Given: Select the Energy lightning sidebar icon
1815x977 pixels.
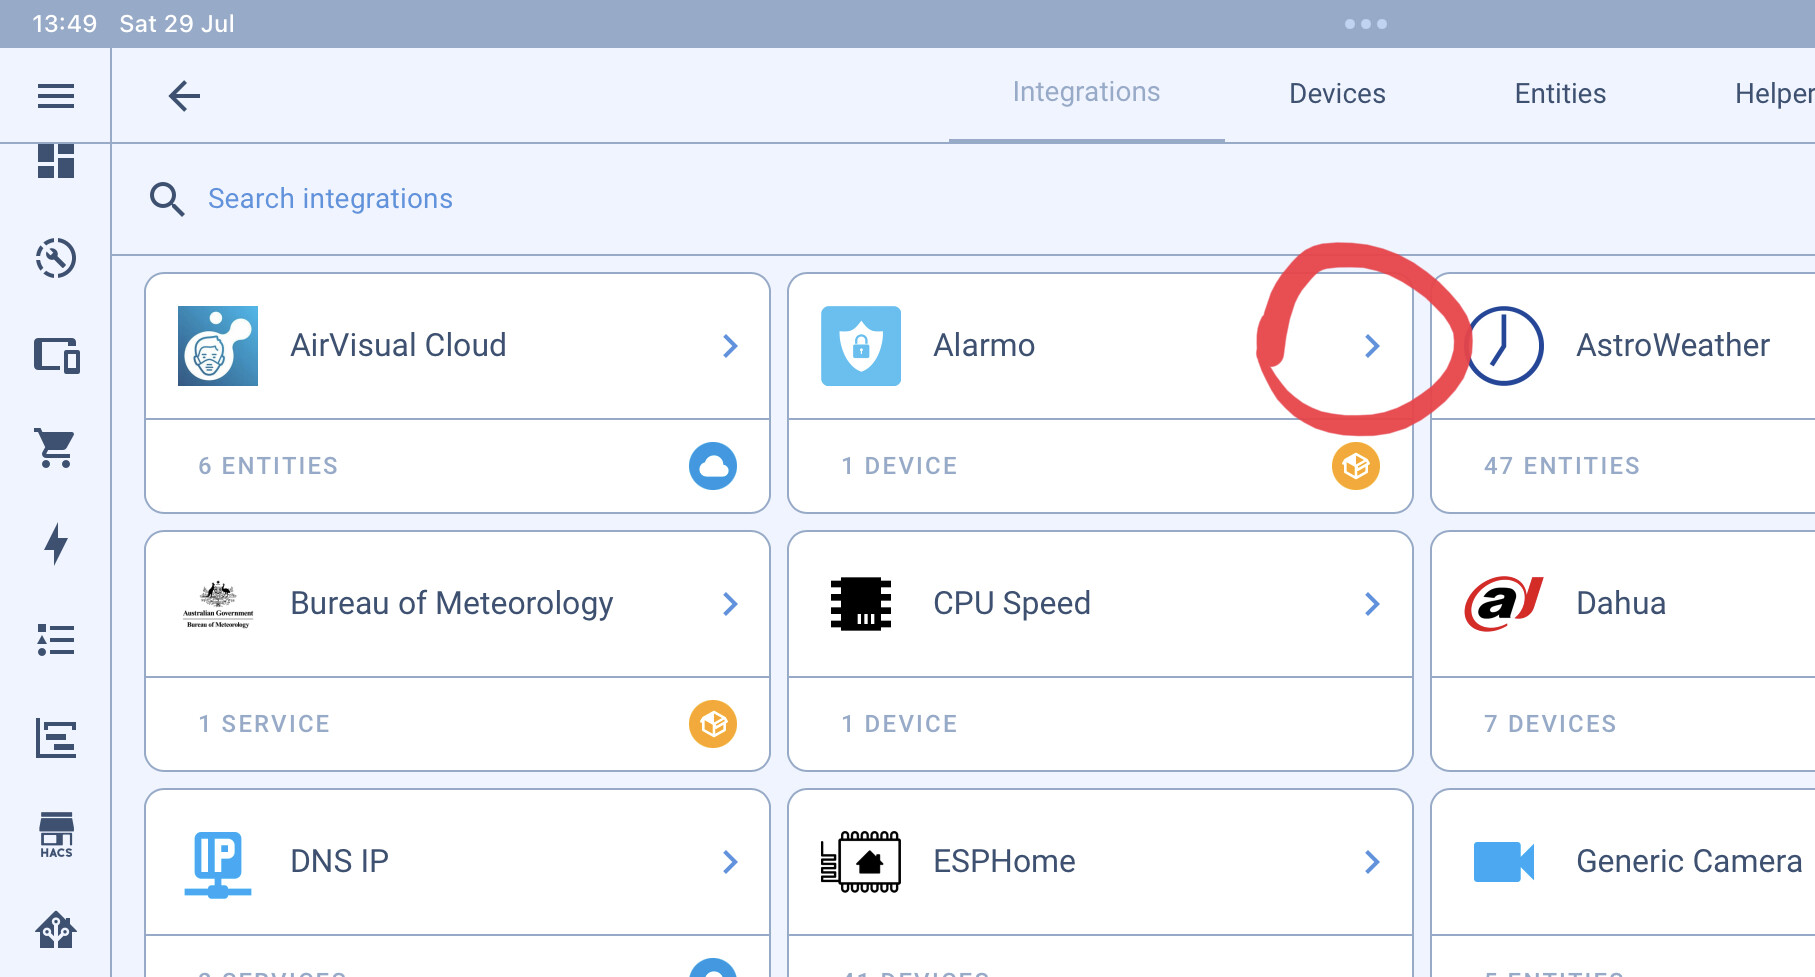Looking at the screenshot, I should [56, 544].
